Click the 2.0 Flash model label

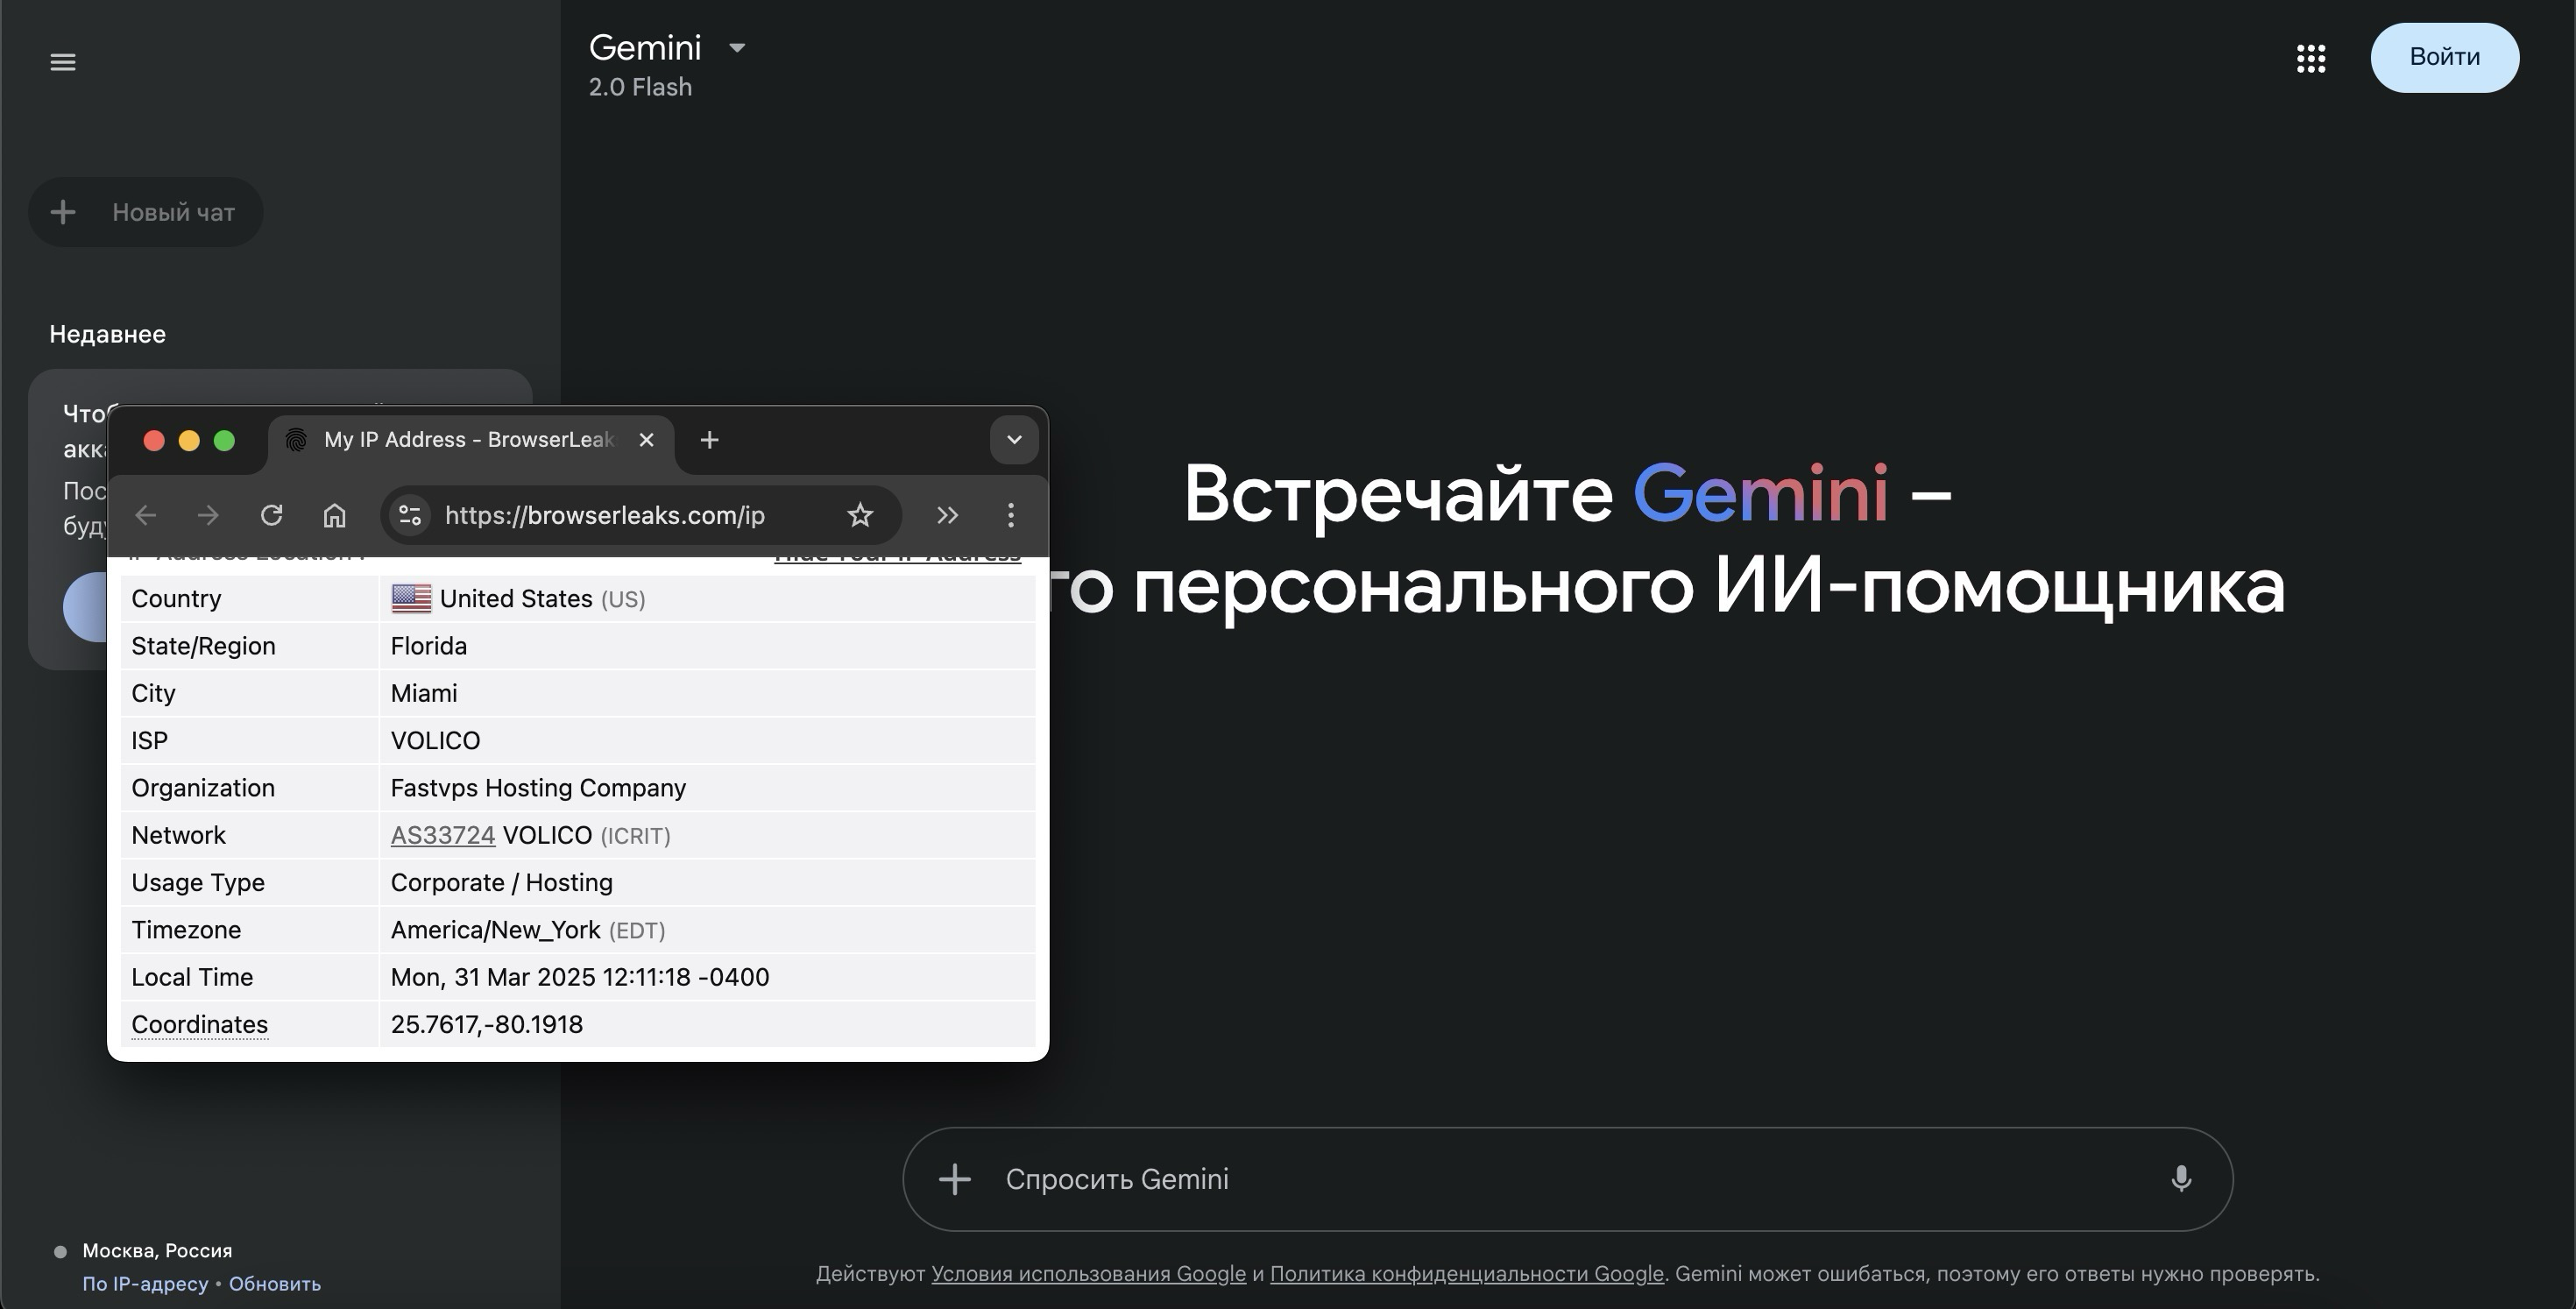[640, 87]
